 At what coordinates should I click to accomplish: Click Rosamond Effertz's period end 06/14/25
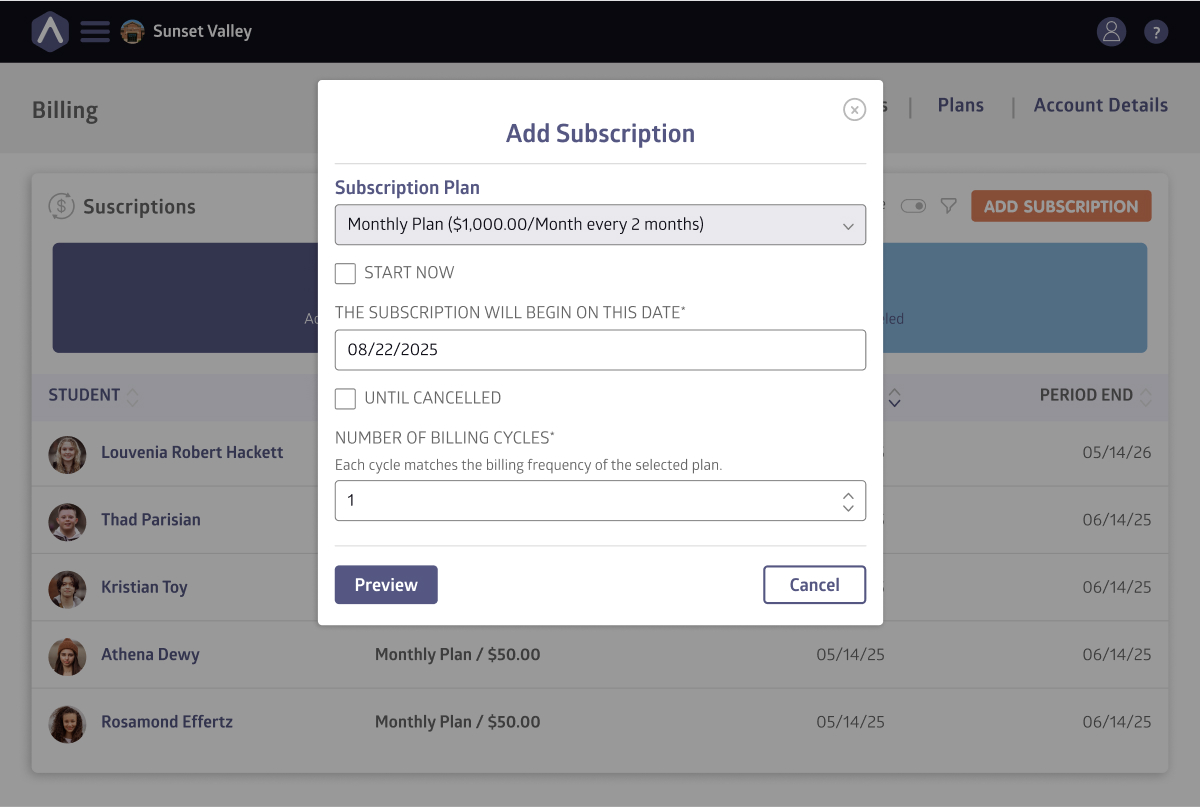pos(1117,722)
